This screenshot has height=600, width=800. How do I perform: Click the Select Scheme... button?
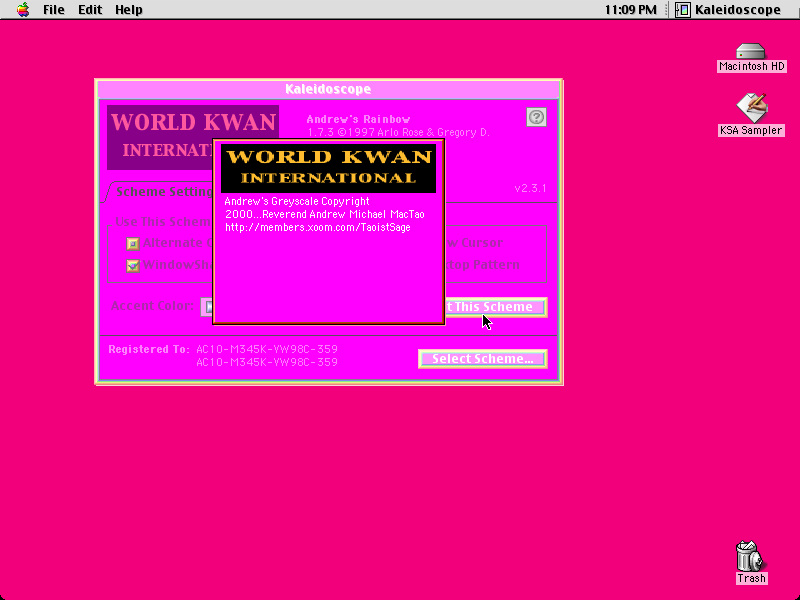coord(483,359)
